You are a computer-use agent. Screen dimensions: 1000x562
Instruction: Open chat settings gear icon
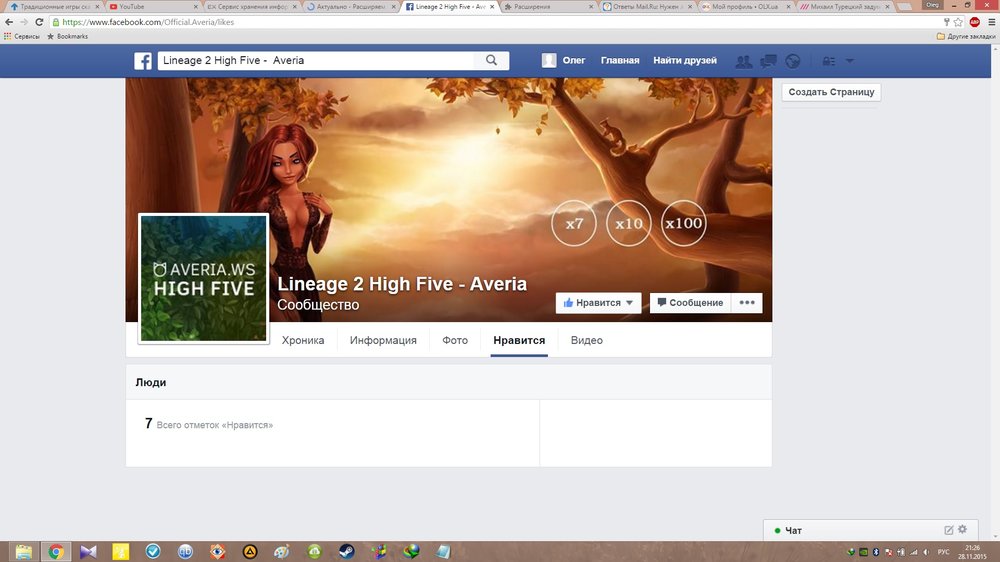[962, 530]
